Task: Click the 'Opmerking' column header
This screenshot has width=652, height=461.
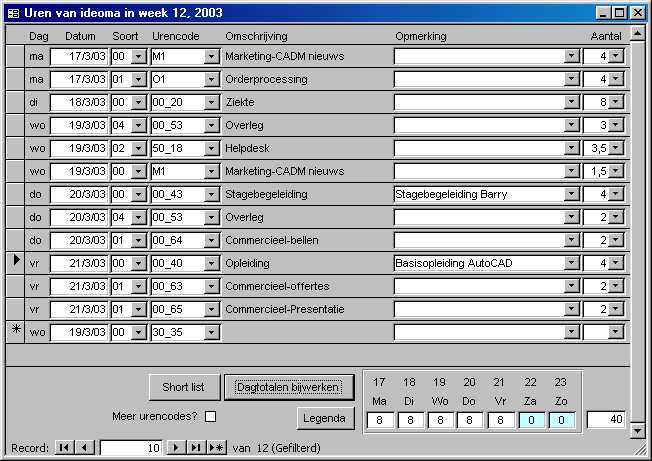Action: click(421, 36)
